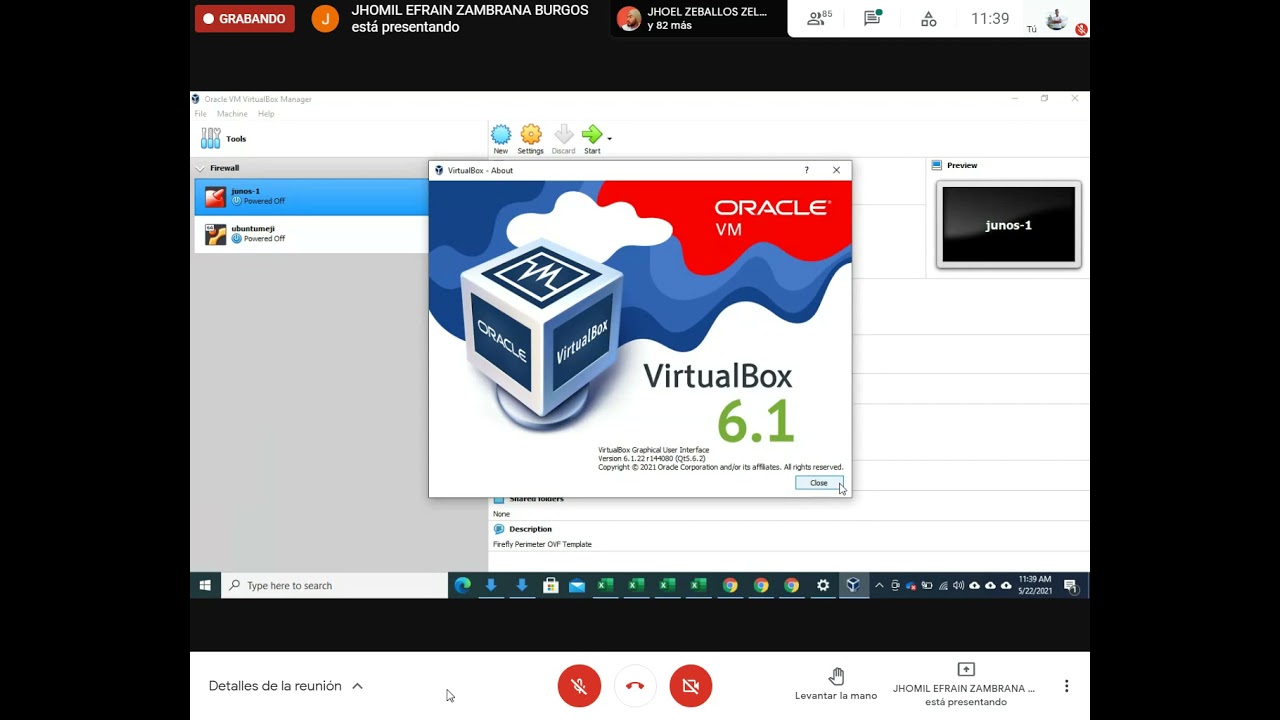Open the Meet activities shapes icon
This screenshot has width=1280, height=720.
[x=929, y=19]
